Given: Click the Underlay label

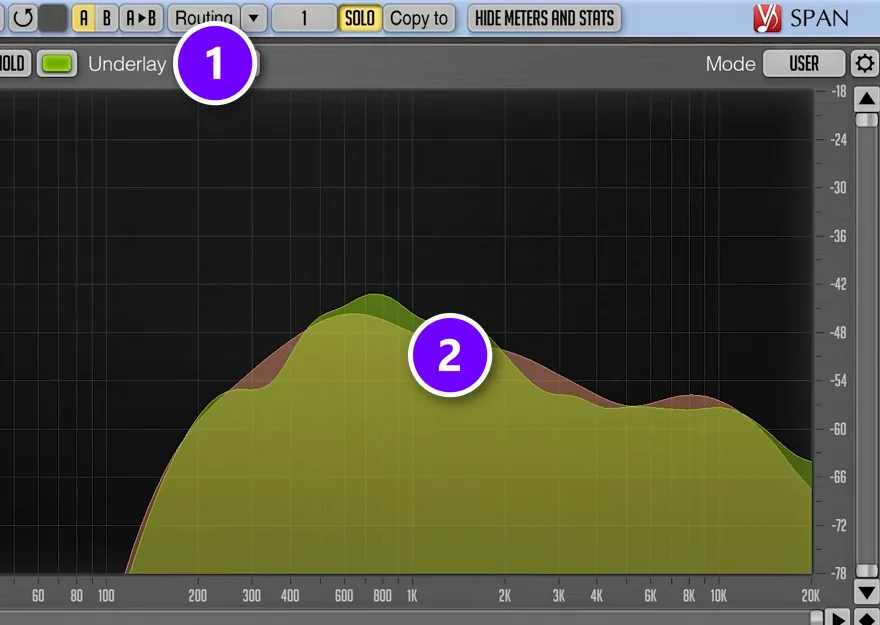Looking at the screenshot, I should [x=127, y=65].
